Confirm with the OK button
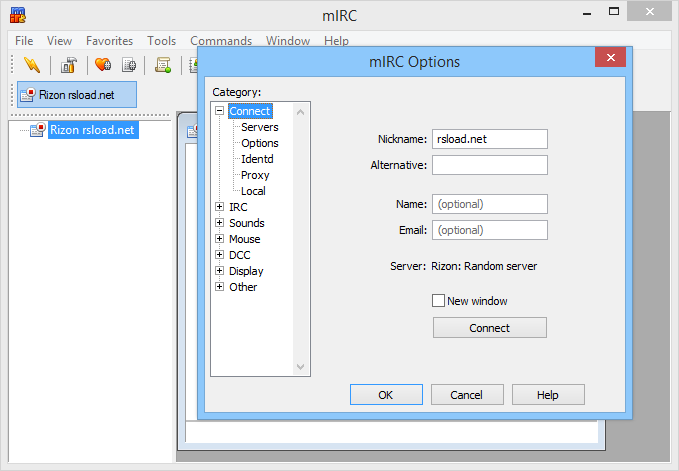 386,395
